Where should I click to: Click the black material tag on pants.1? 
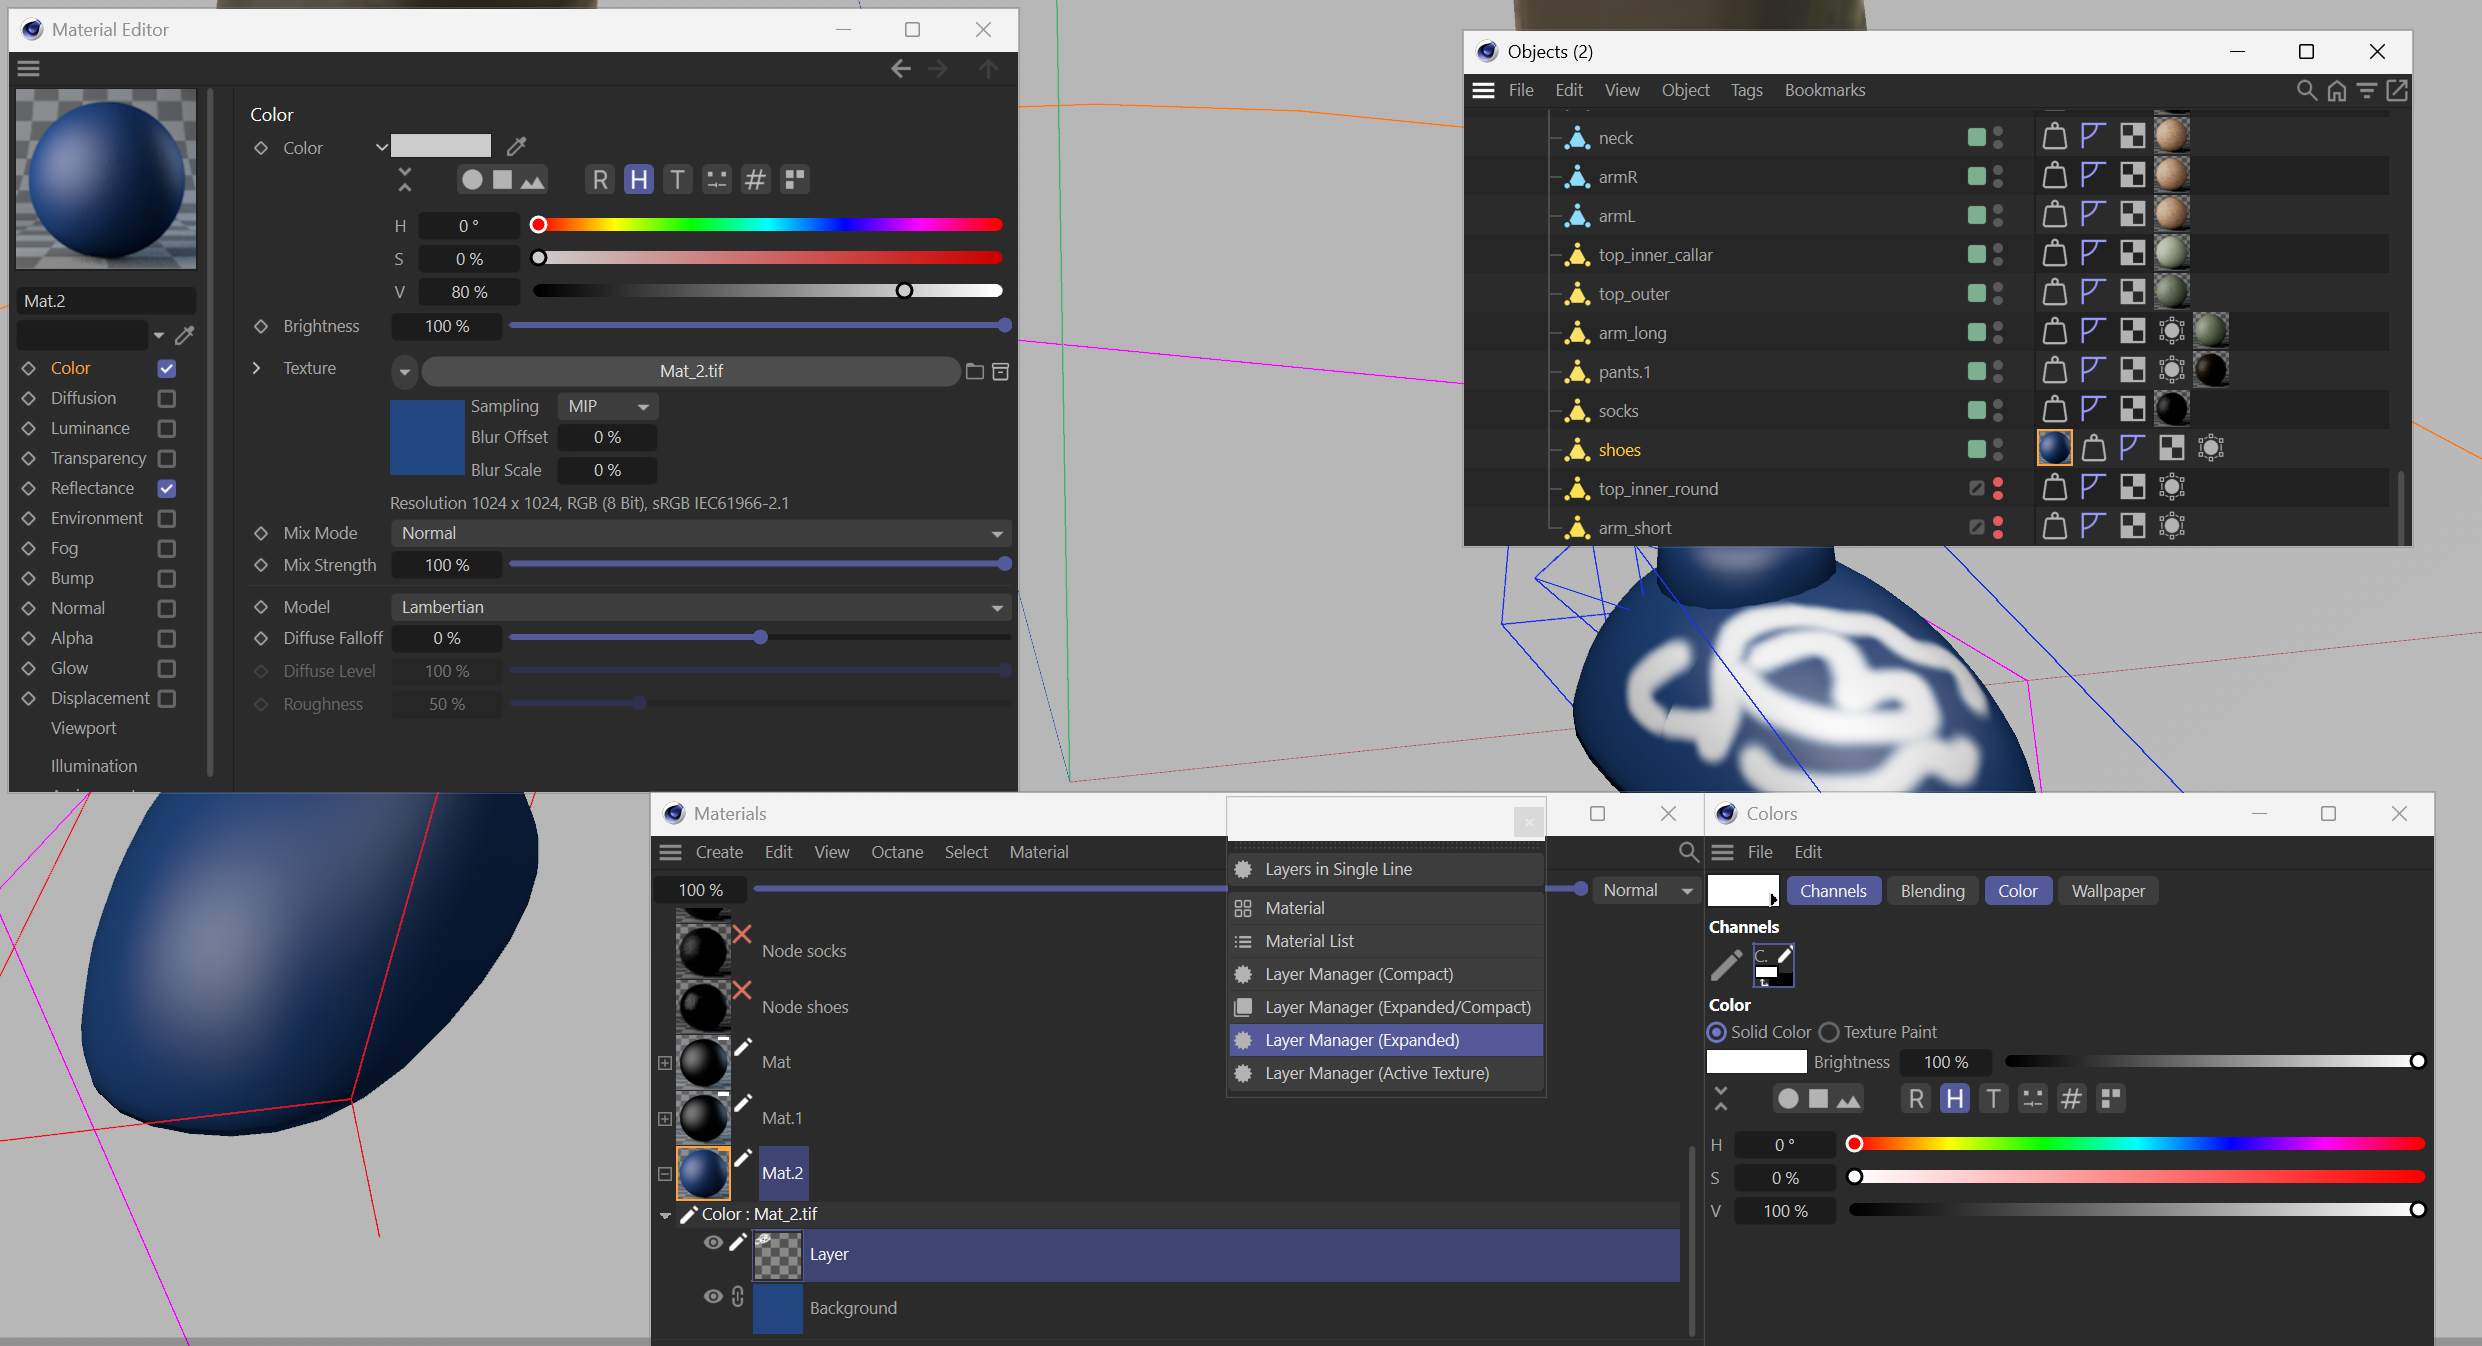pyautogui.click(x=2211, y=370)
